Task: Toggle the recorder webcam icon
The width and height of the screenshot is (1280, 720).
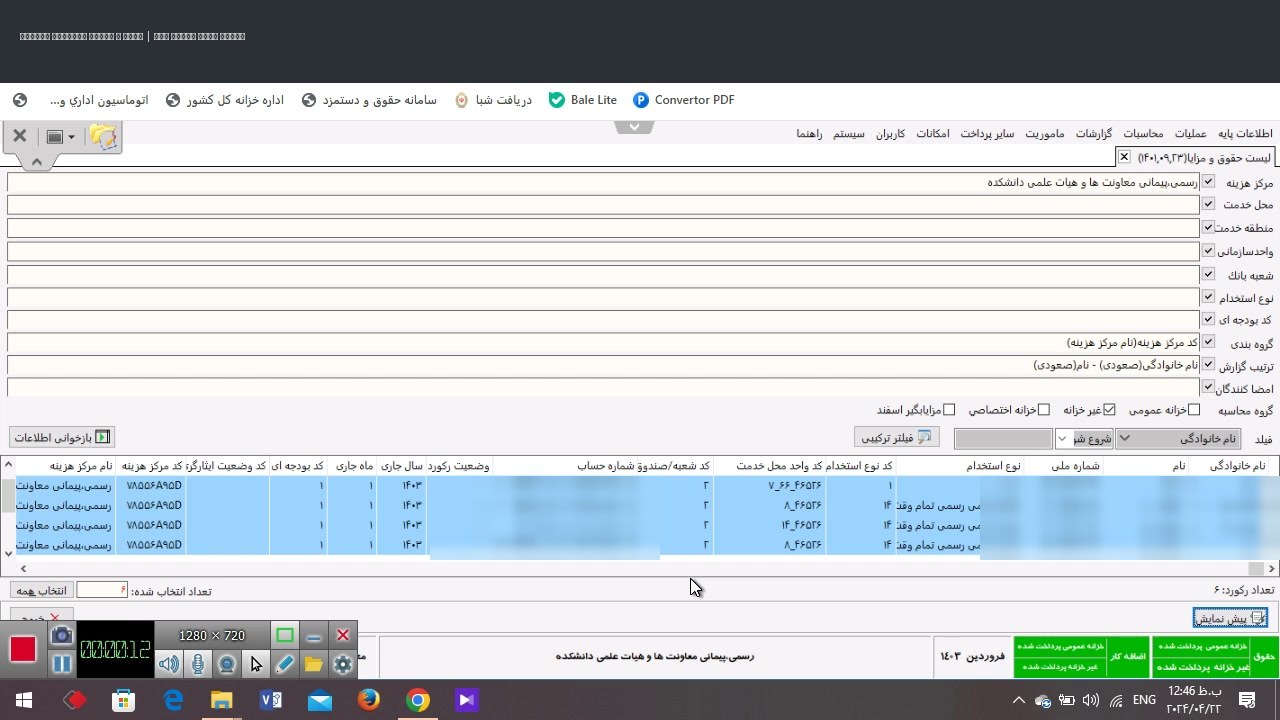Action: 227,664
